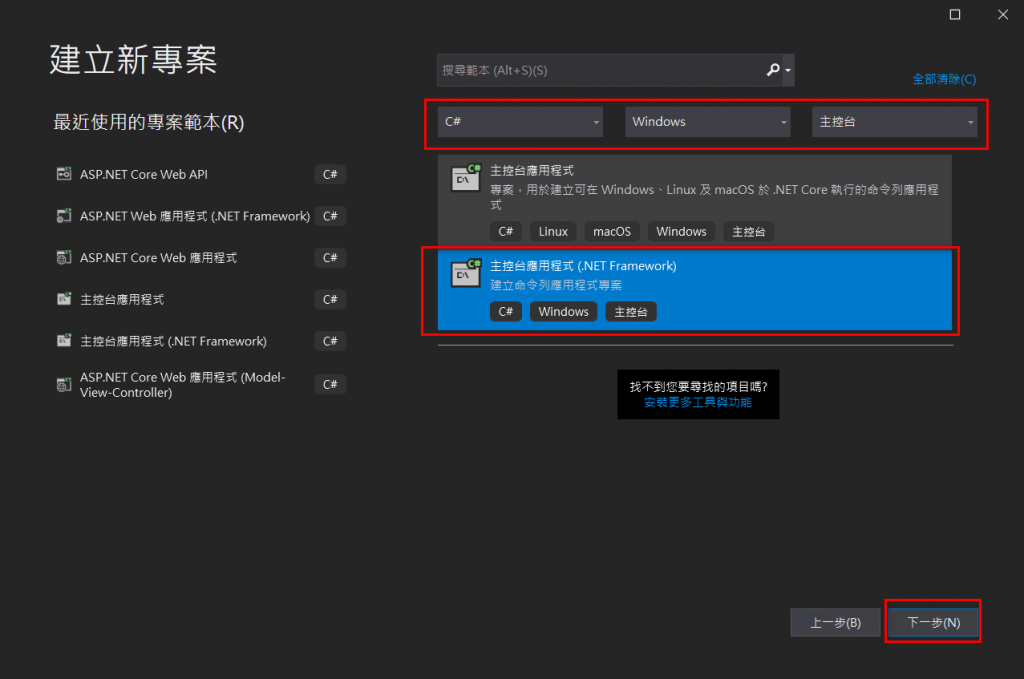Image resolution: width=1024 pixels, height=679 pixels.
Task: Select 主控台應用程式 (.NET Framework) template in results
Action: (x=694, y=291)
